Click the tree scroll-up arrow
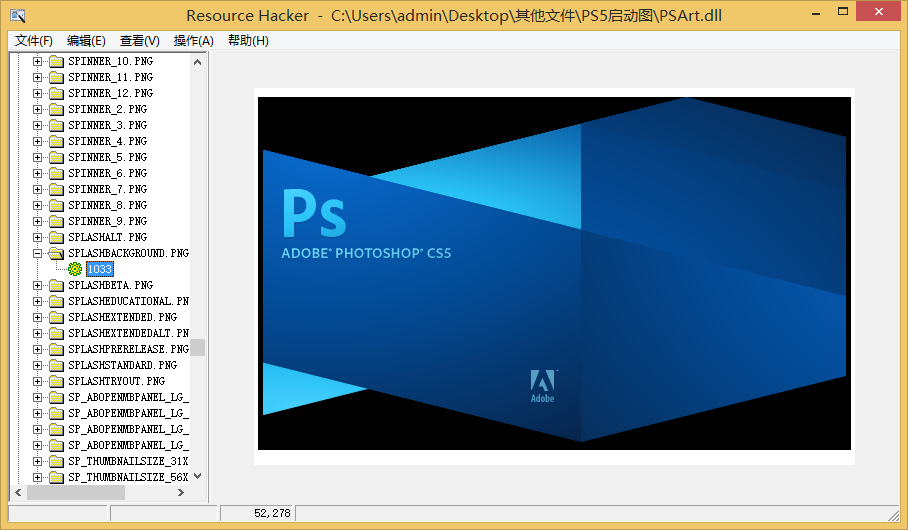The image size is (908, 530). coord(197,61)
